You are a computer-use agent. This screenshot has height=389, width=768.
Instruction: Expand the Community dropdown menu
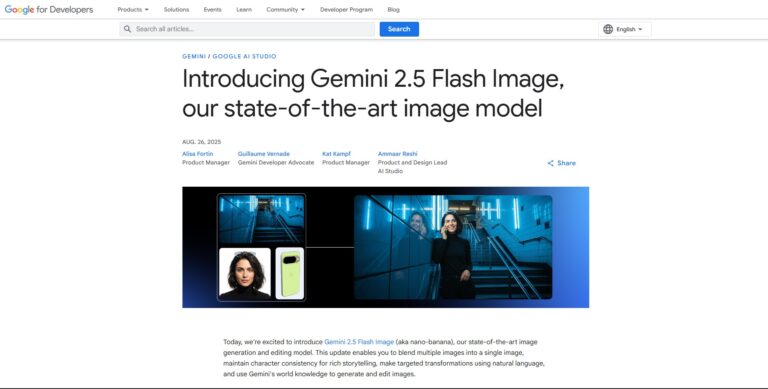pos(286,9)
